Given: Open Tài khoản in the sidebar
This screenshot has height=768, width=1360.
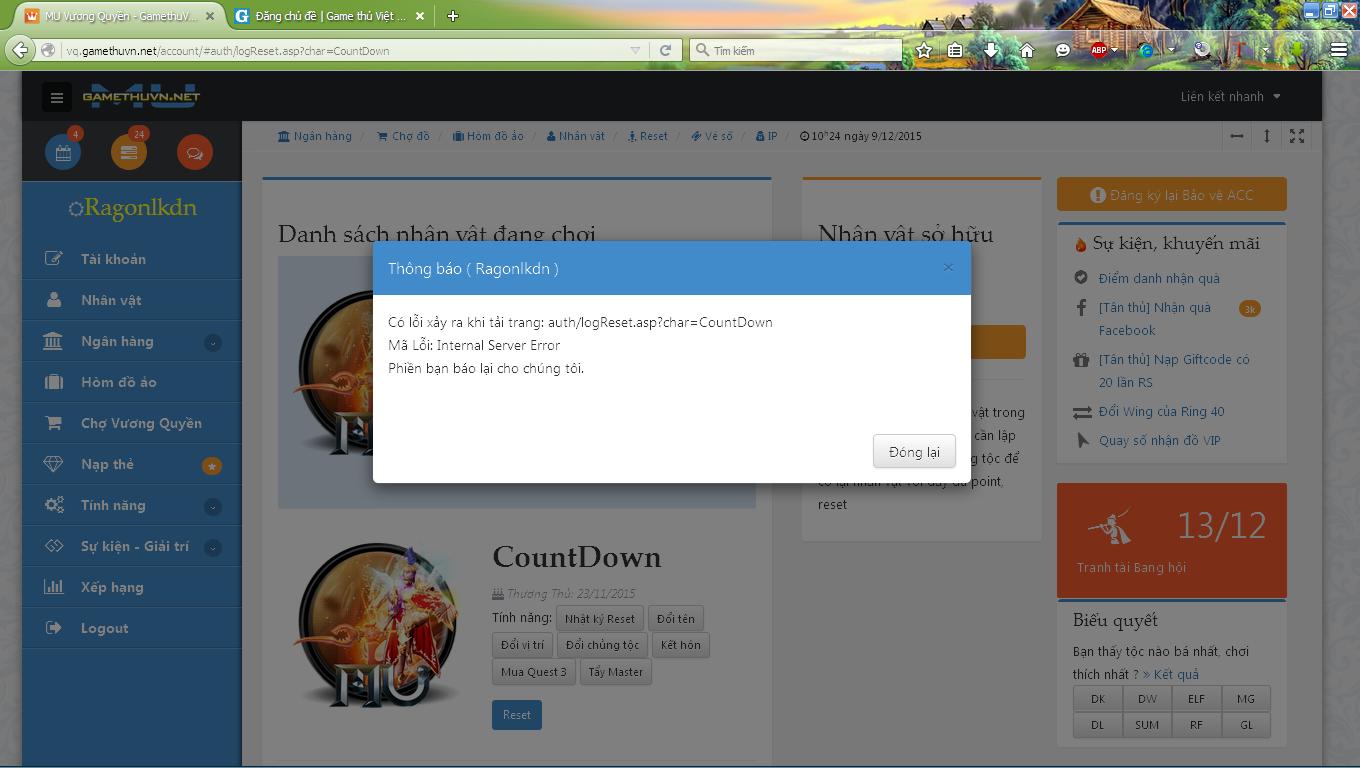Looking at the screenshot, I should [x=132, y=259].
